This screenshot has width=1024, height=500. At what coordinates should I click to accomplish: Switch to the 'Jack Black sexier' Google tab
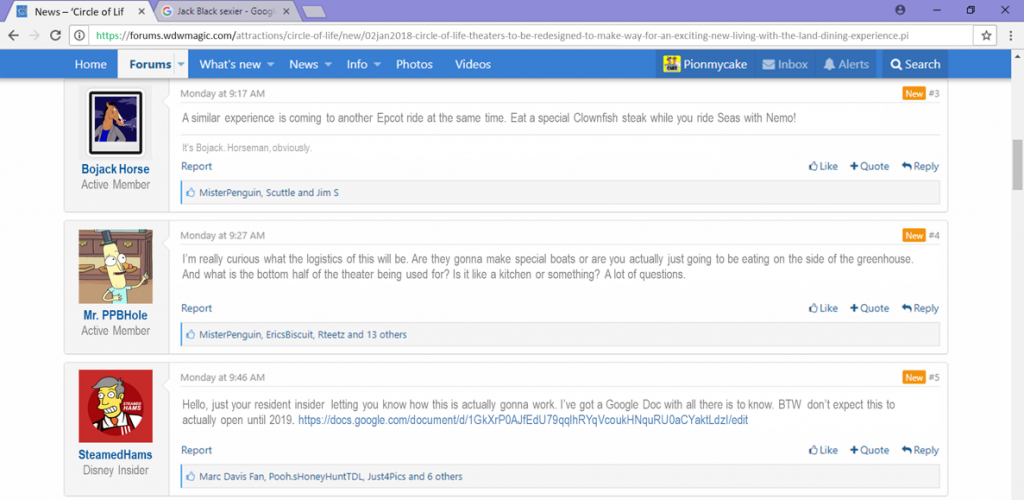225,11
